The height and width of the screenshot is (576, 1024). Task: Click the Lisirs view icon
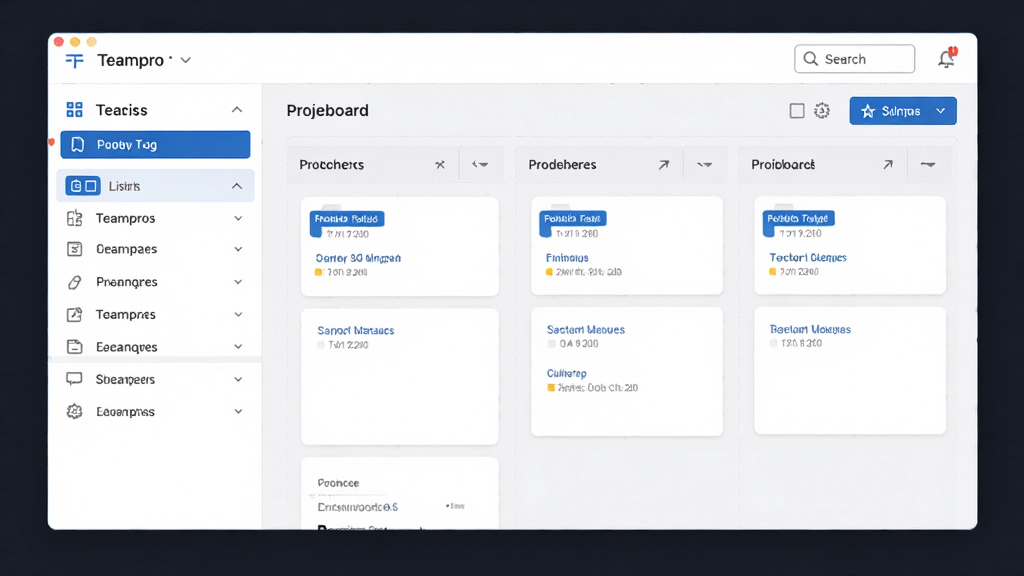83,186
